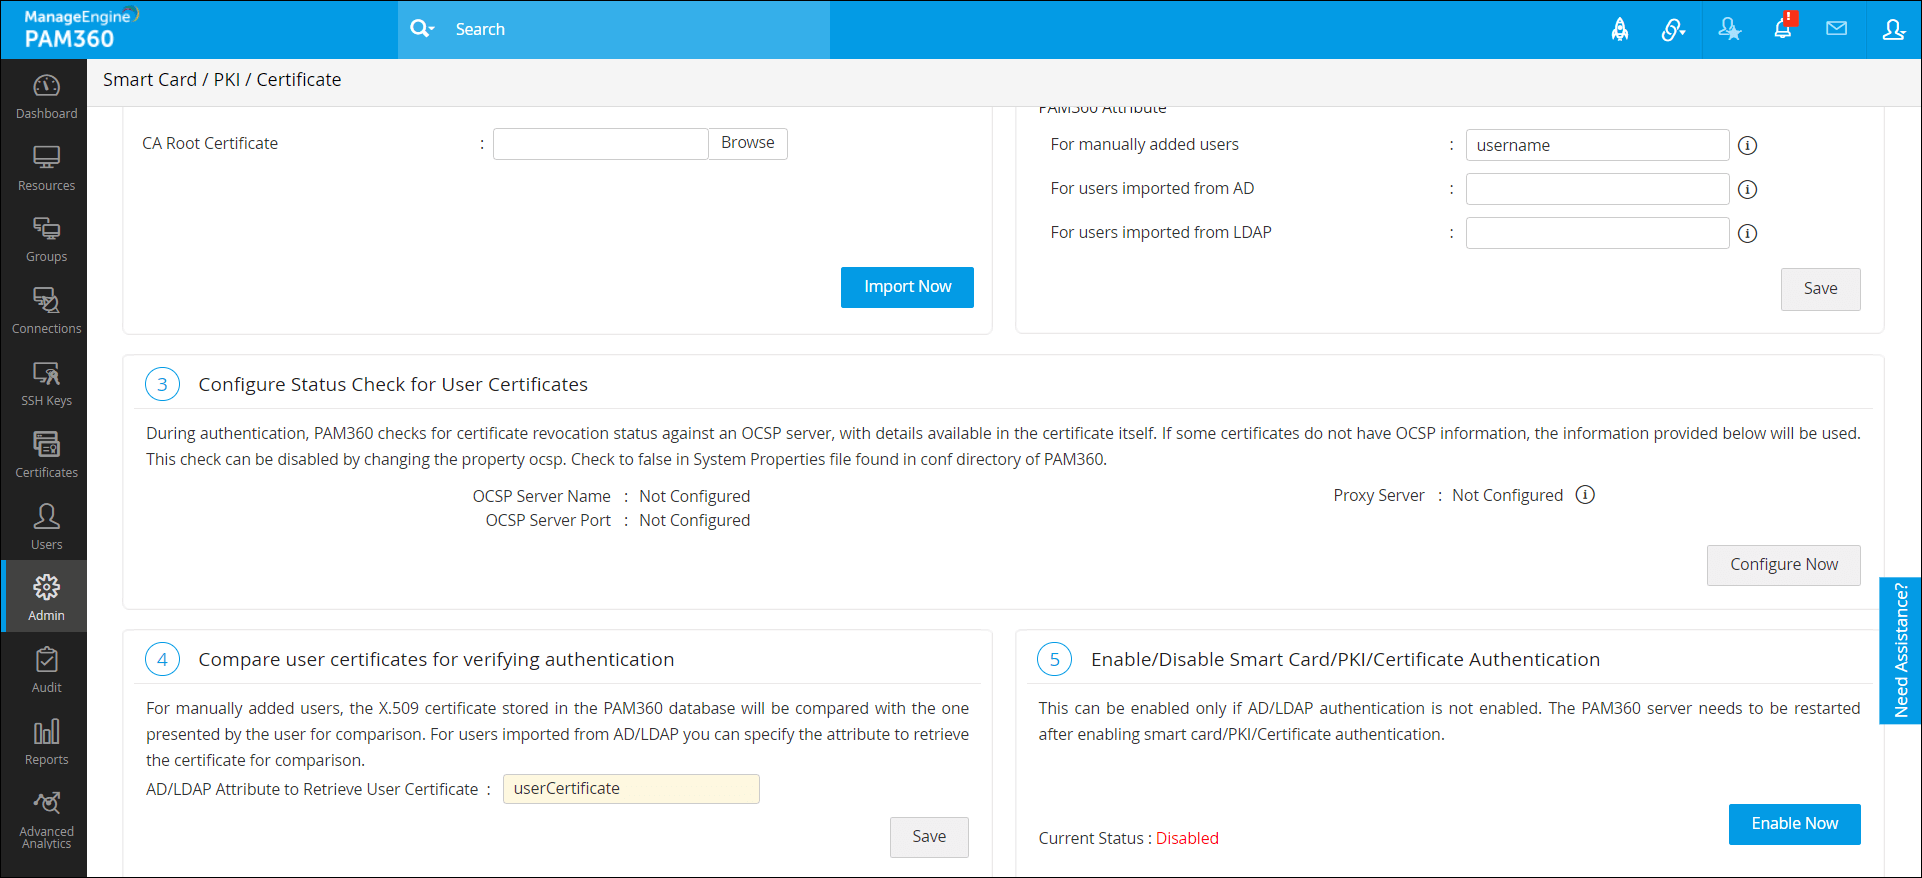The width and height of the screenshot is (1922, 878).
Task: Open the key link dropdown in header
Action: (1673, 30)
